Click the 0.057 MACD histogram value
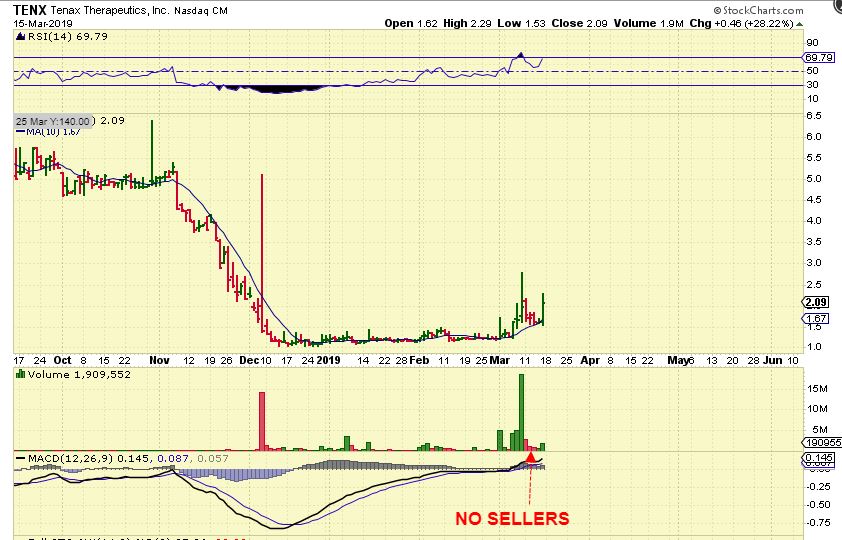The width and height of the screenshot is (842, 540). coord(213,458)
